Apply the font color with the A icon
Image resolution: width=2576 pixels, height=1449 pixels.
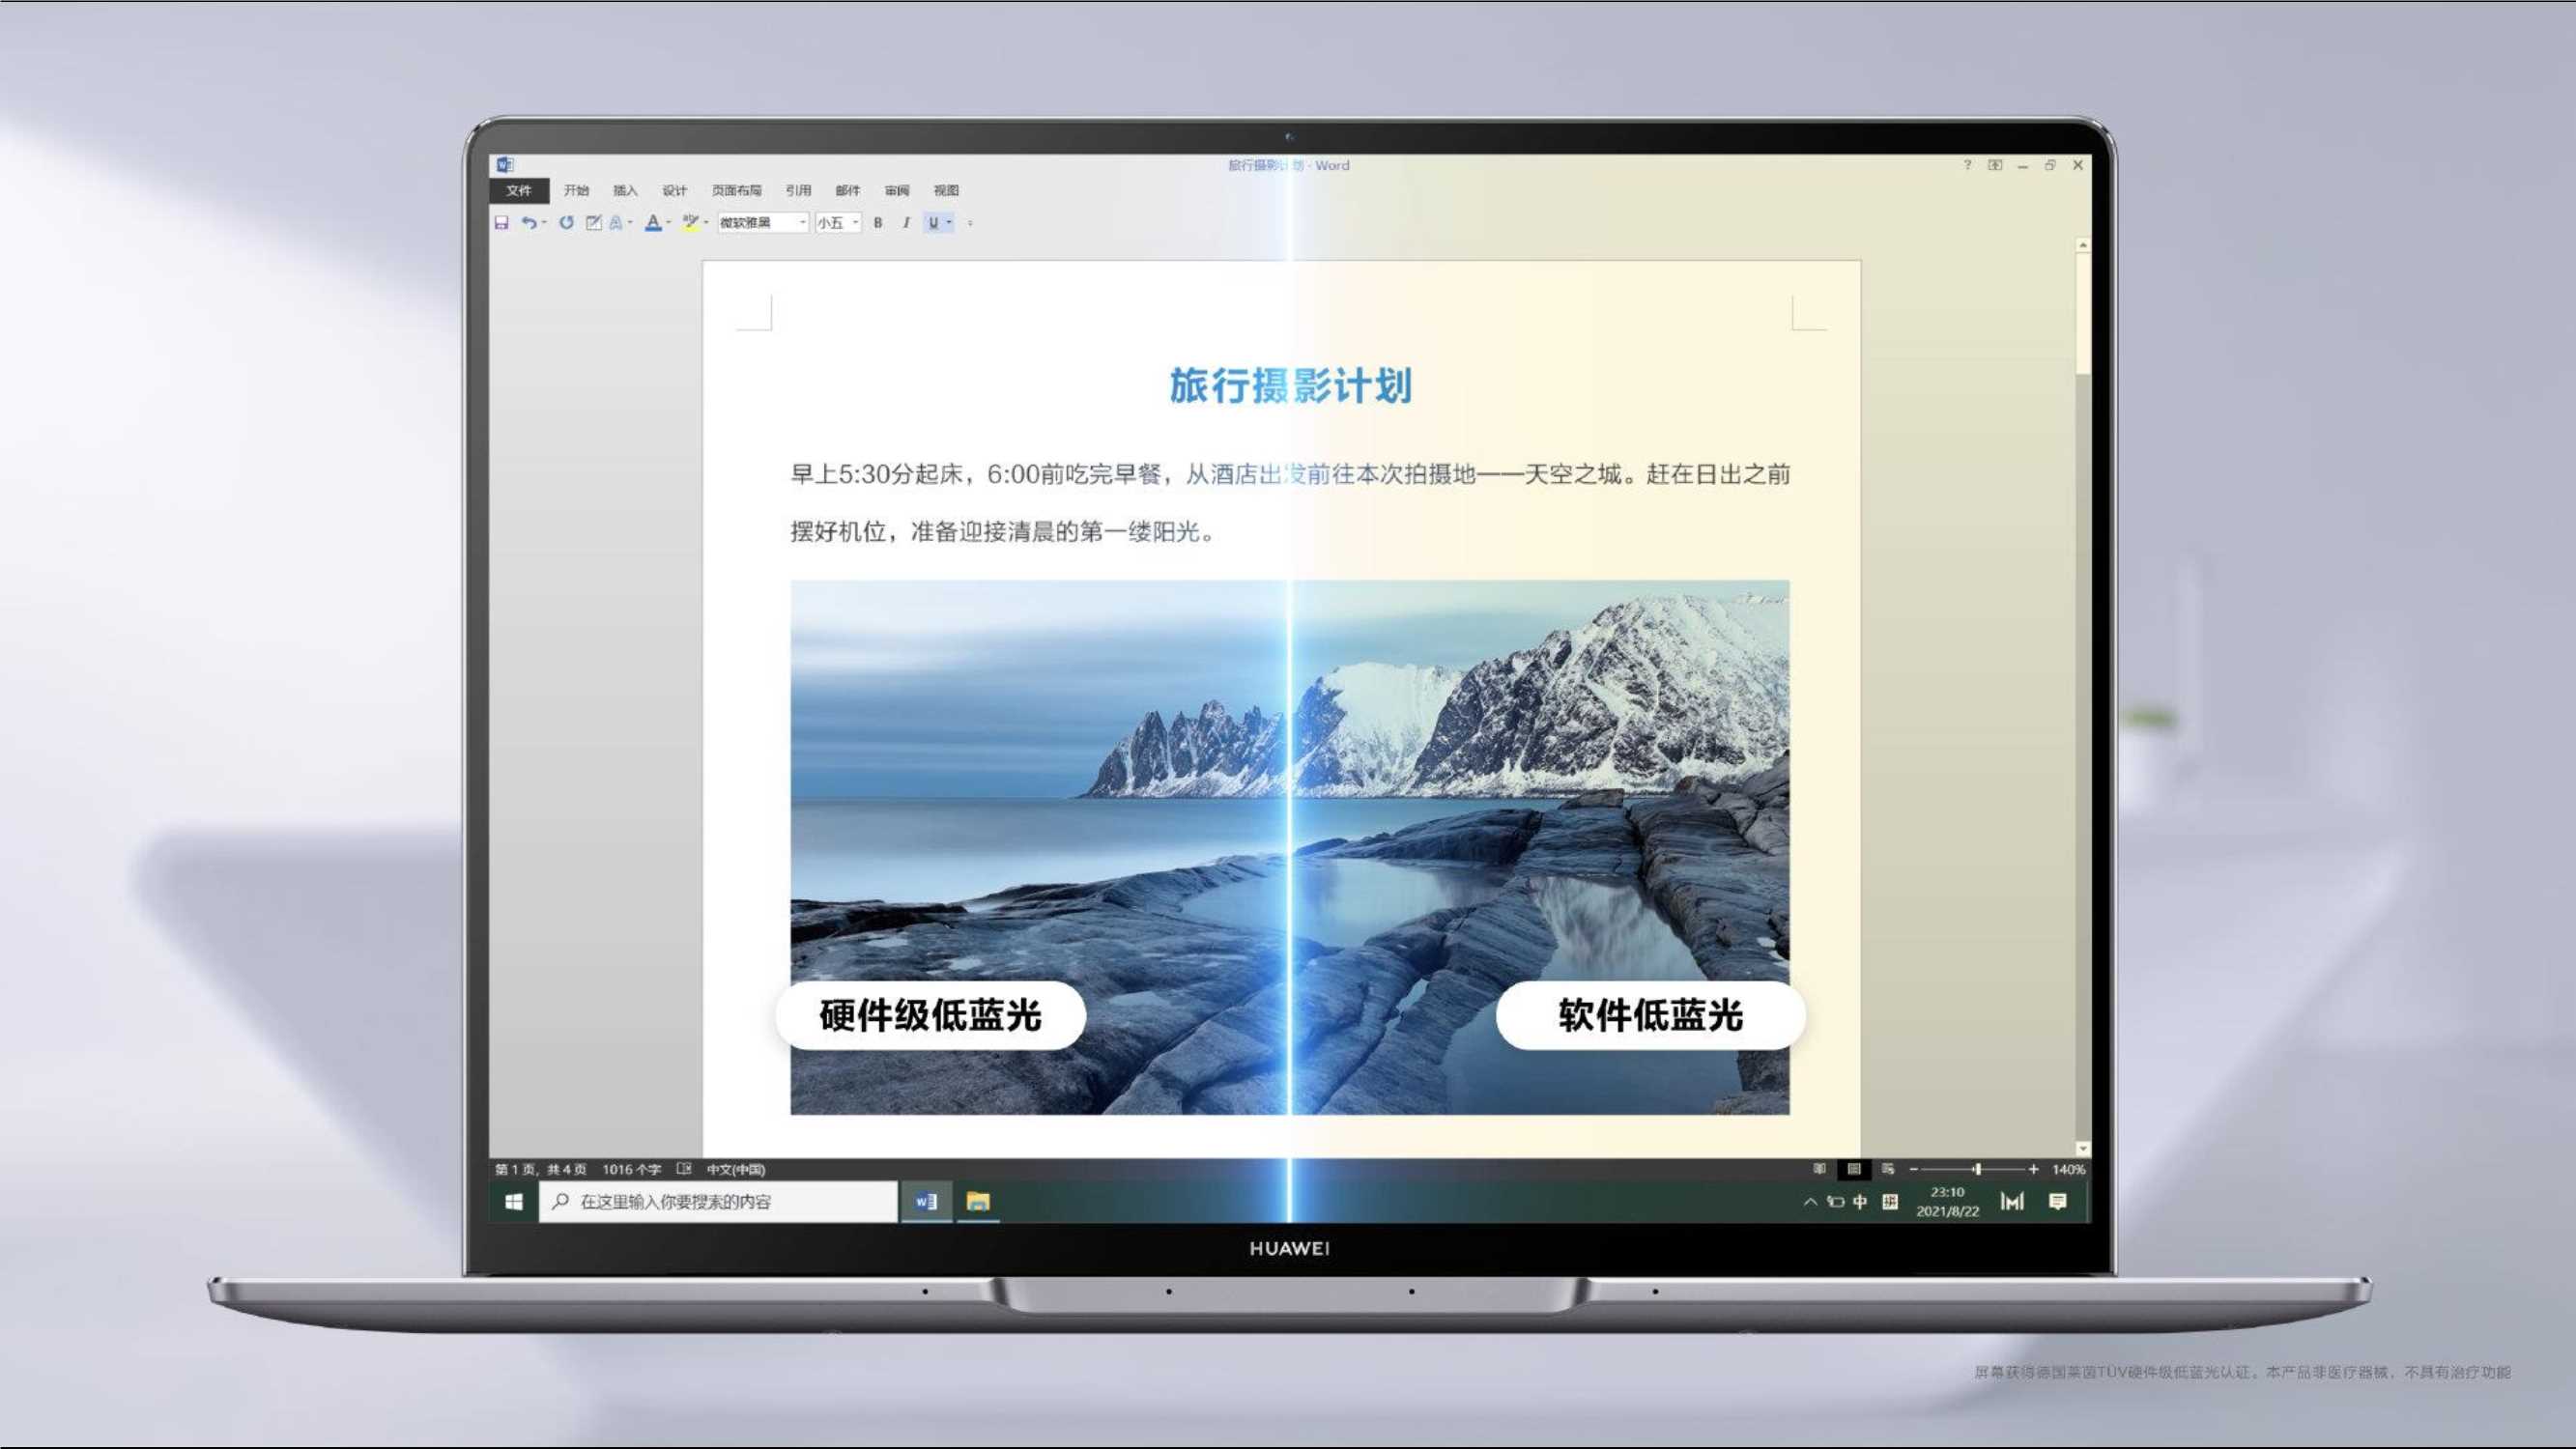pyautogui.click(x=655, y=222)
